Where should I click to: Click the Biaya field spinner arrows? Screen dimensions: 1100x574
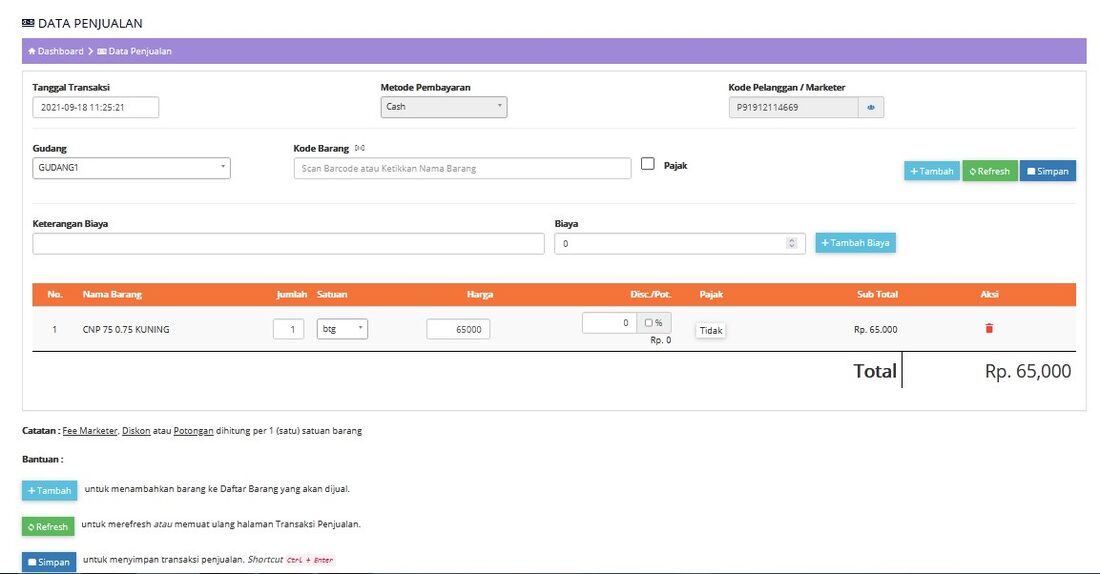coord(791,243)
